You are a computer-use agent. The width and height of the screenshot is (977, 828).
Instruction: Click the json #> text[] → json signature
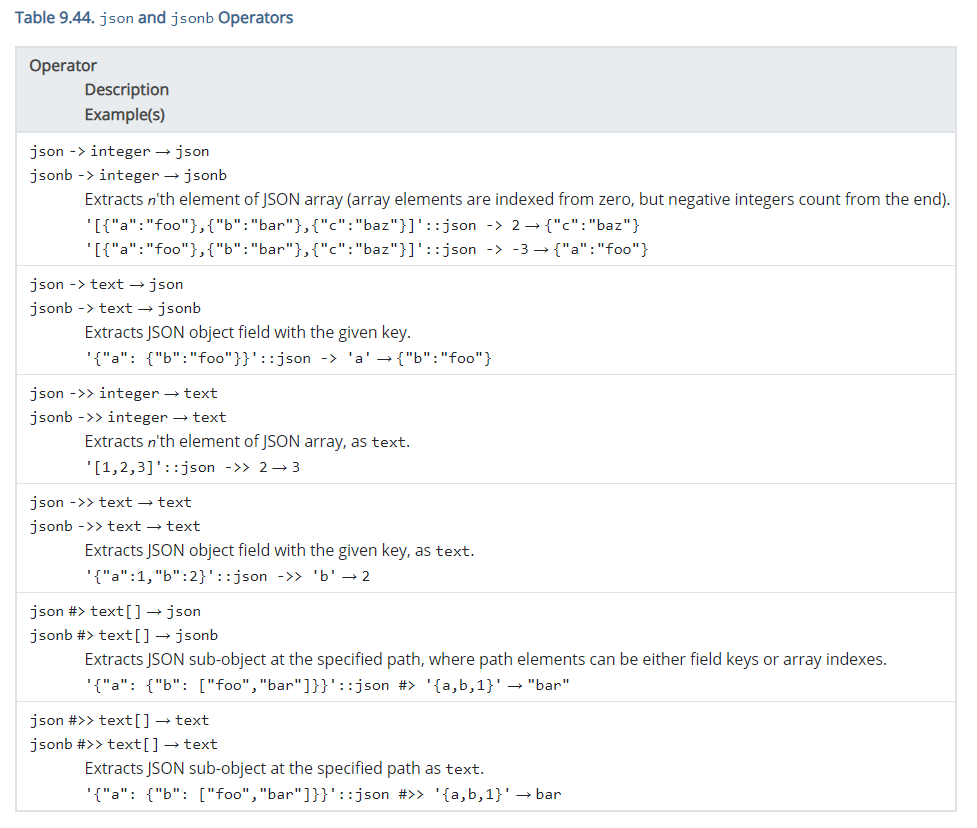115,611
